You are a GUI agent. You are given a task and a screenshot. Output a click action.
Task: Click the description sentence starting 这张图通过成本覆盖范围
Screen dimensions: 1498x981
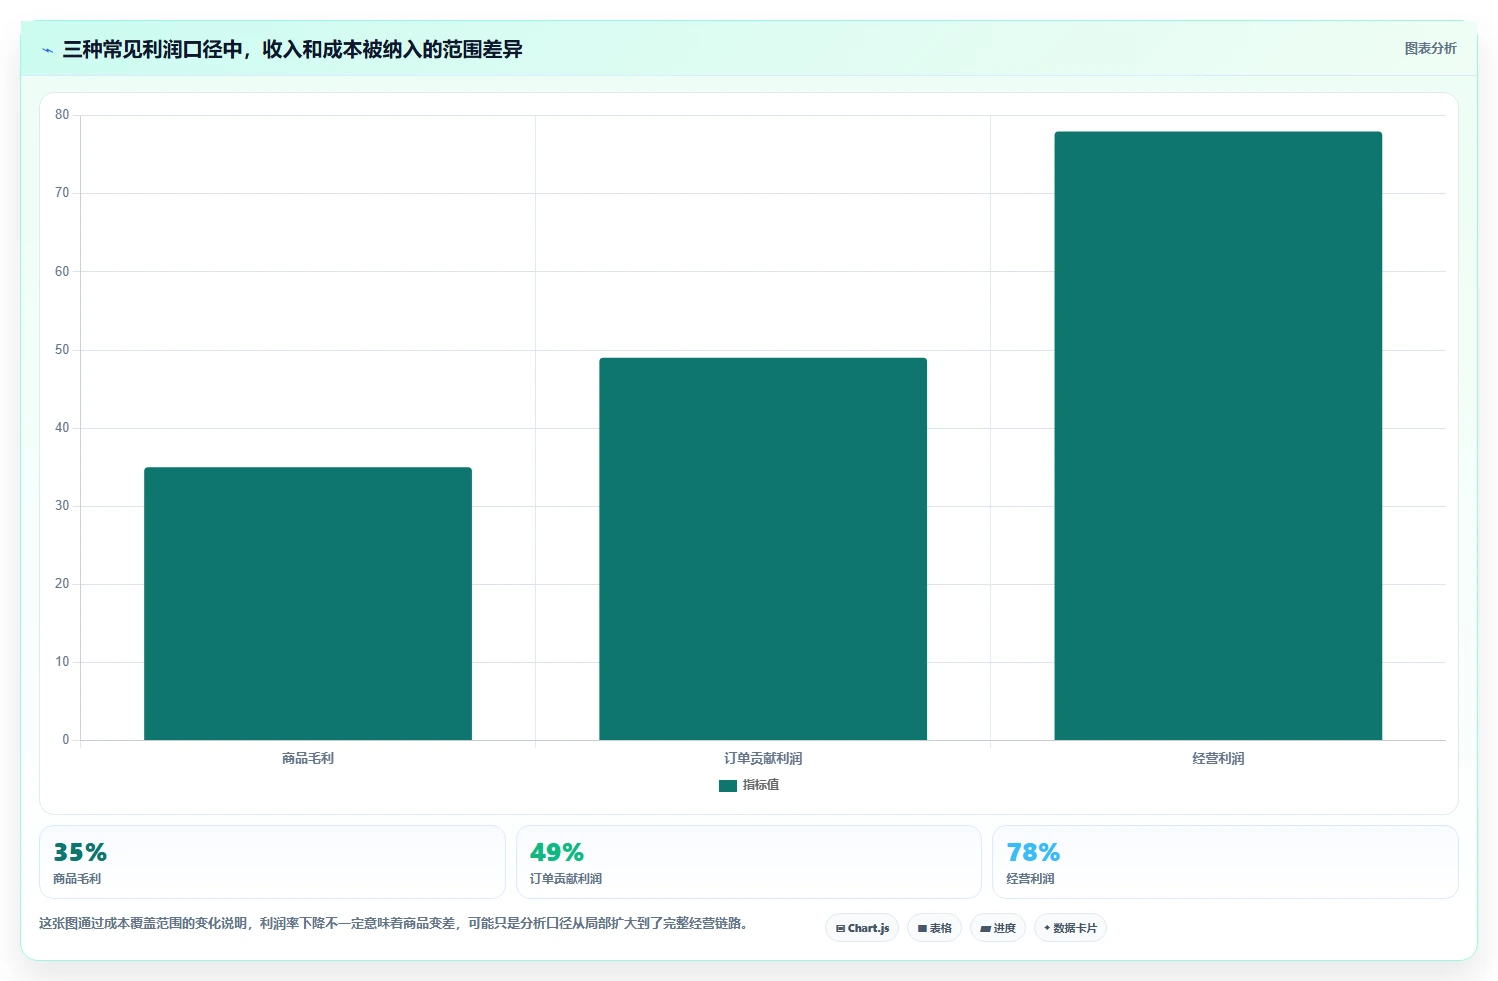[394, 923]
